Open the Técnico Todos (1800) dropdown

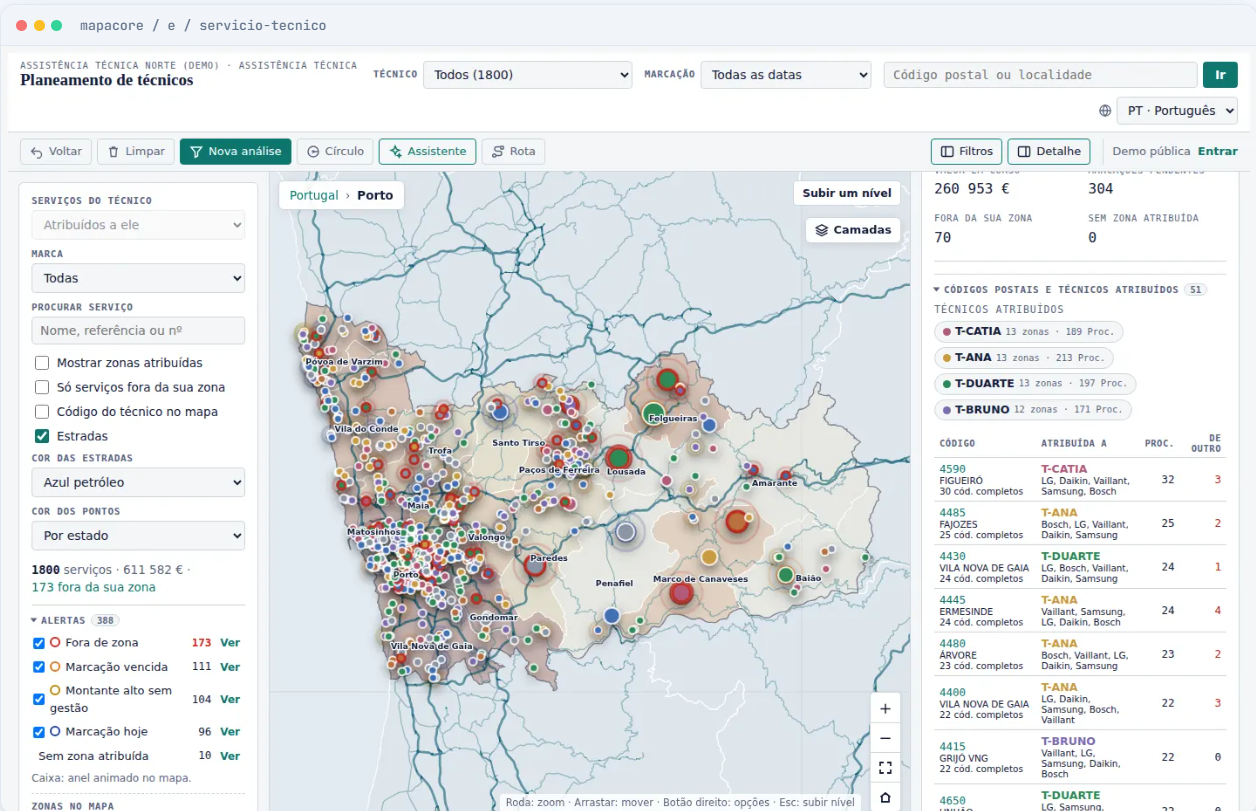click(x=528, y=75)
